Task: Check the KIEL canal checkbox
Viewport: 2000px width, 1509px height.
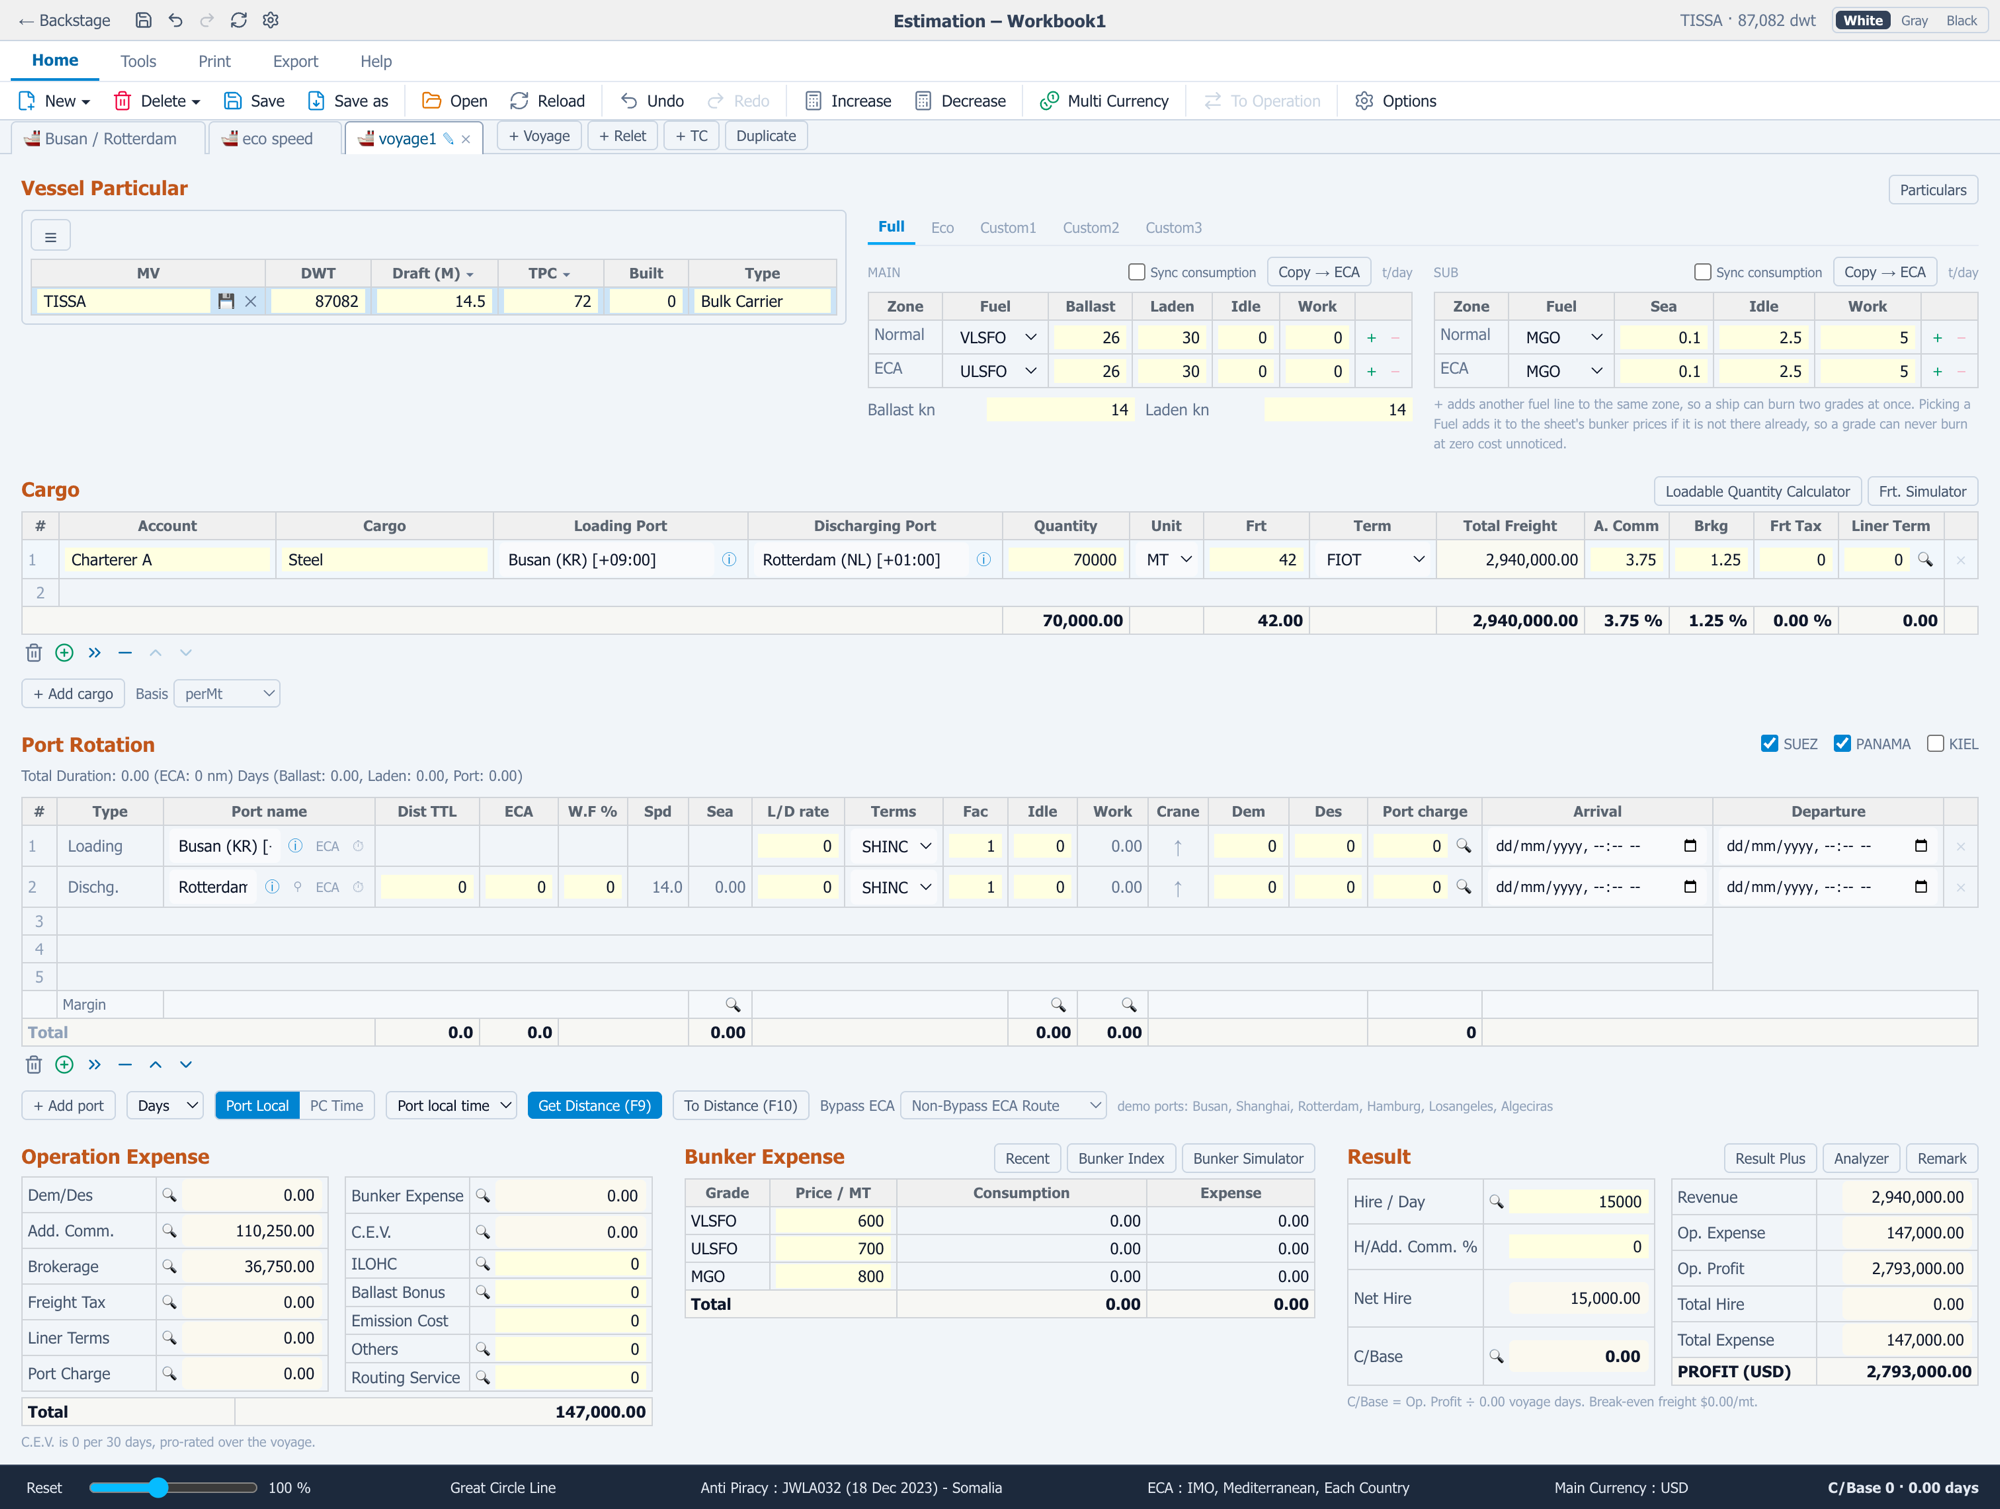Action: pyautogui.click(x=1935, y=744)
